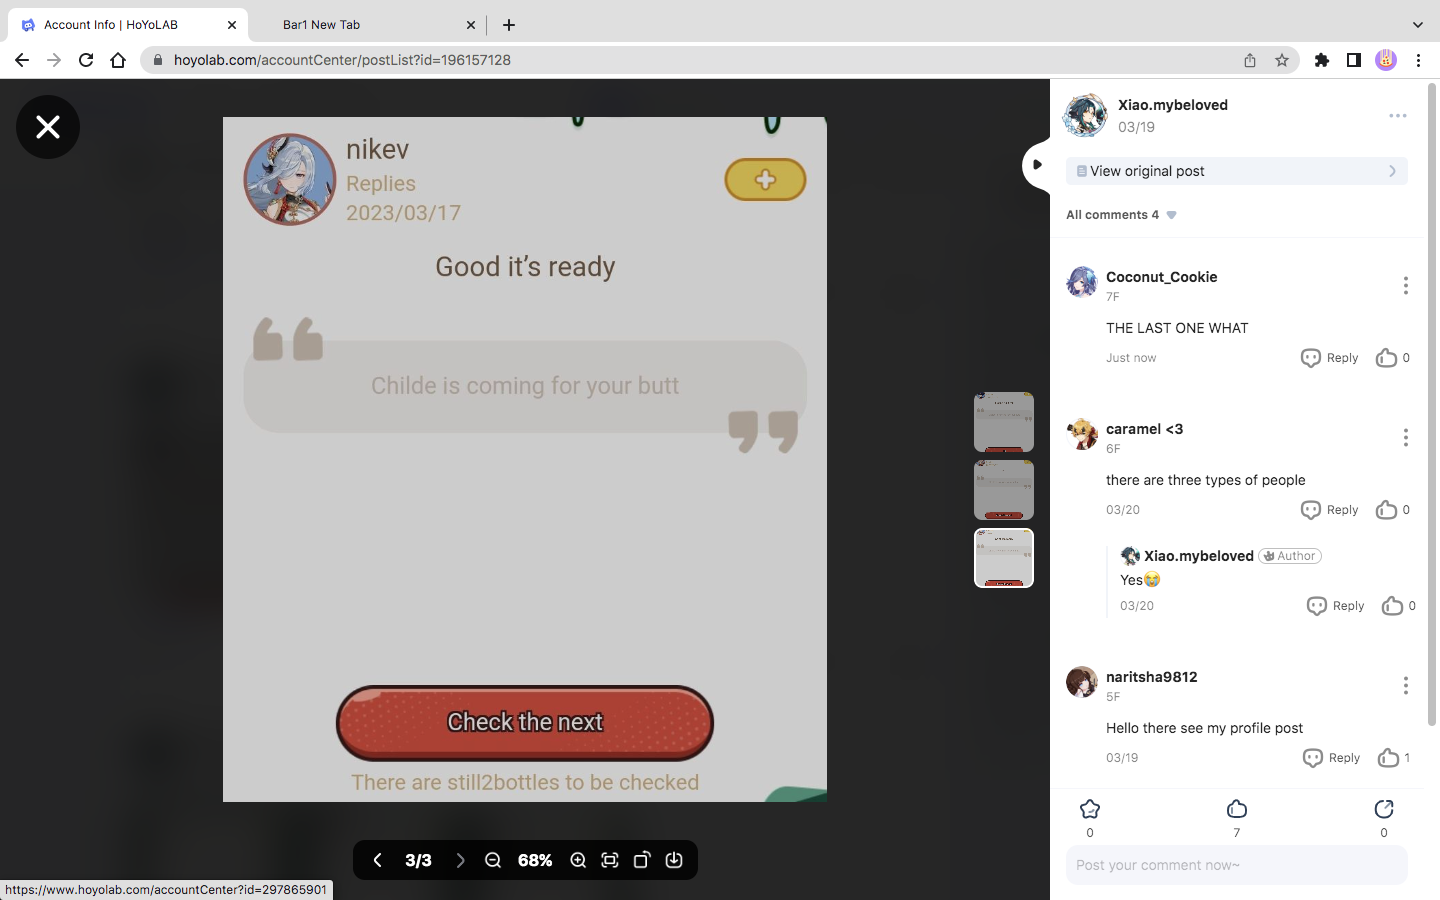The width and height of the screenshot is (1440, 900).
Task: Go to the previous image
Action: click(x=378, y=860)
